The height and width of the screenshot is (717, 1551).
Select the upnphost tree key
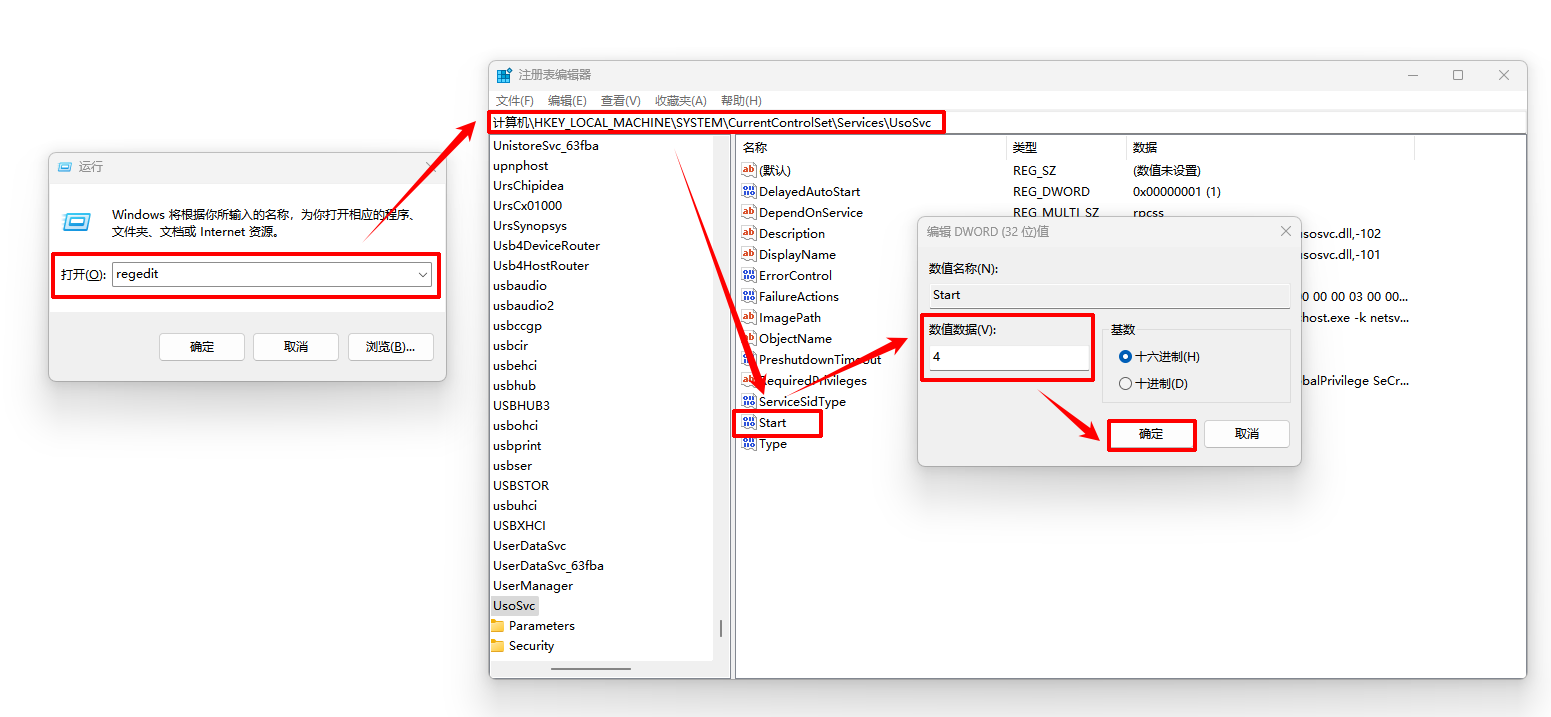click(520, 165)
